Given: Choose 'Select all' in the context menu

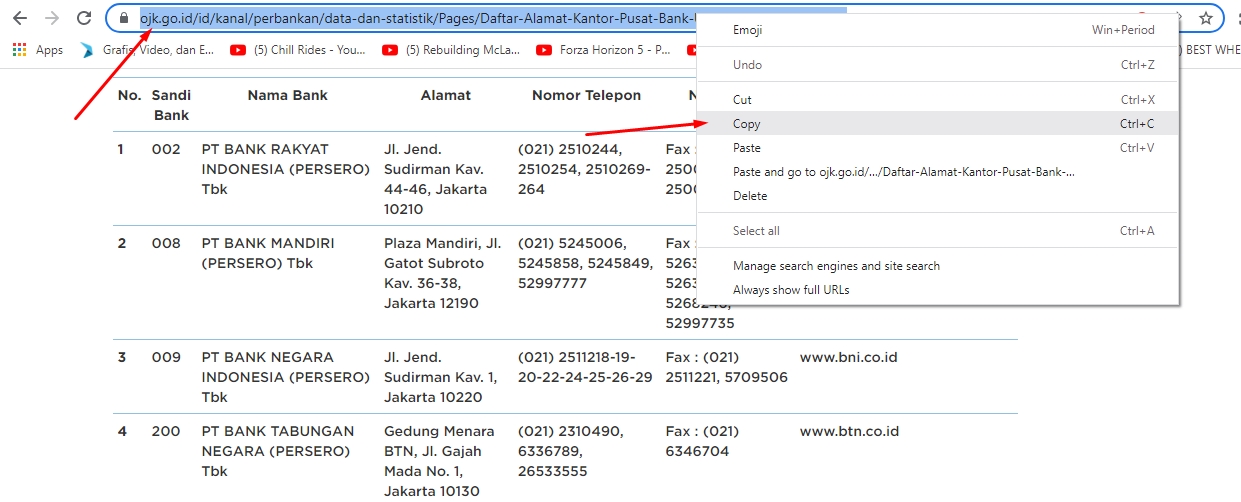Looking at the screenshot, I should [938, 231].
